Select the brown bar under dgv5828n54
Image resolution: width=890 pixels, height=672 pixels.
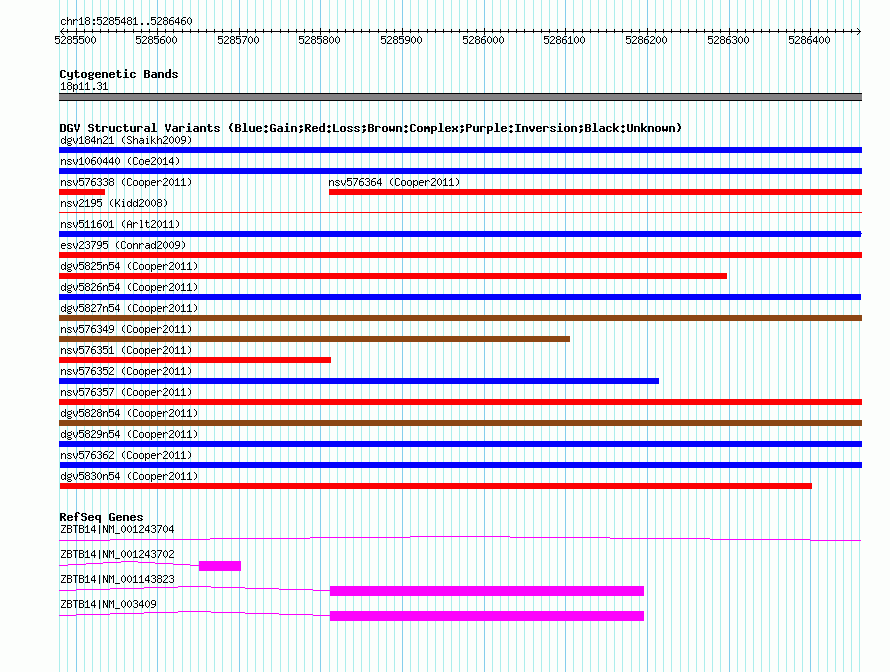(x=460, y=423)
